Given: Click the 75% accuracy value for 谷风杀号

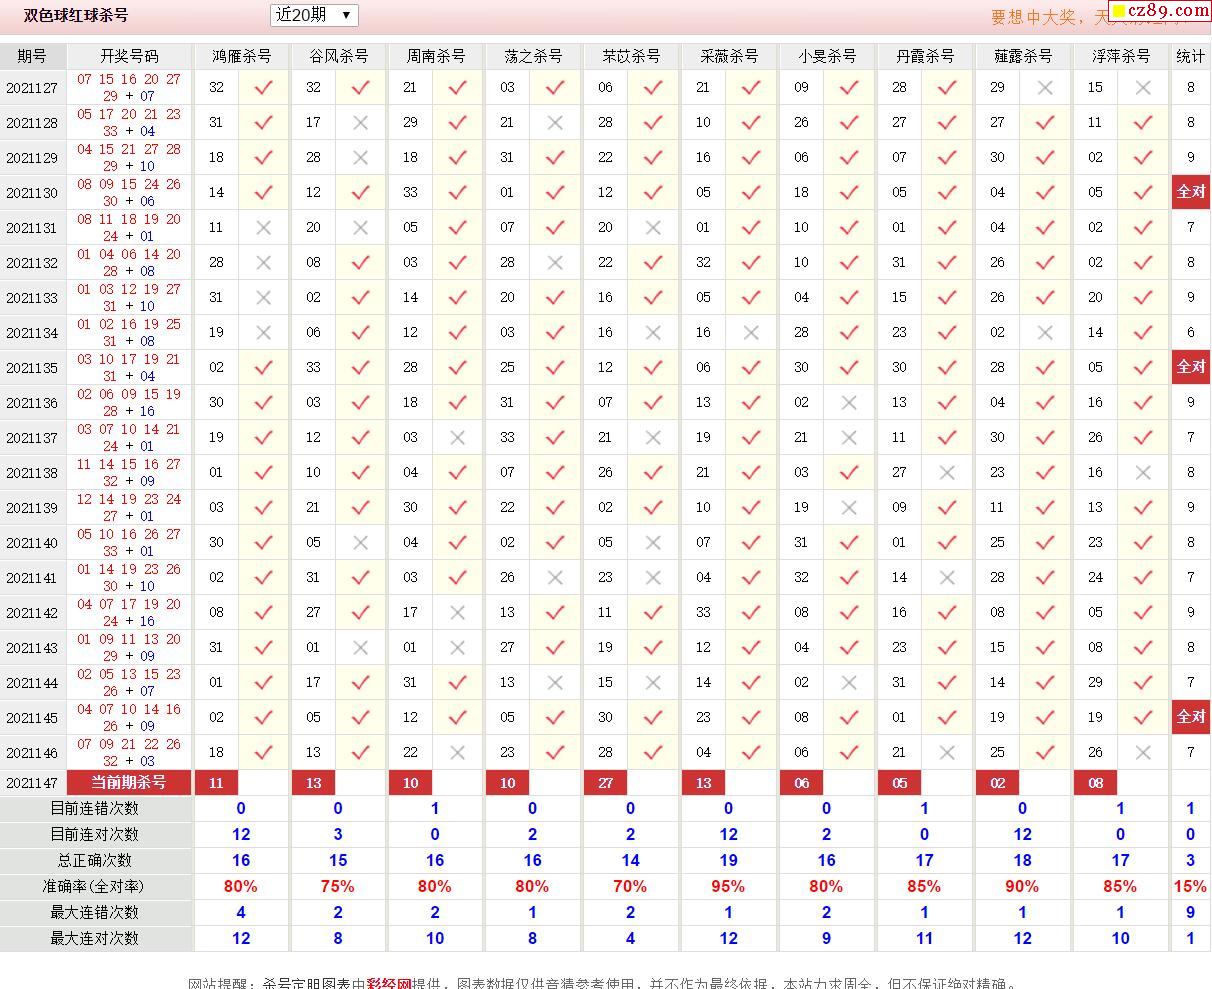Looking at the screenshot, I should coord(338,887).
